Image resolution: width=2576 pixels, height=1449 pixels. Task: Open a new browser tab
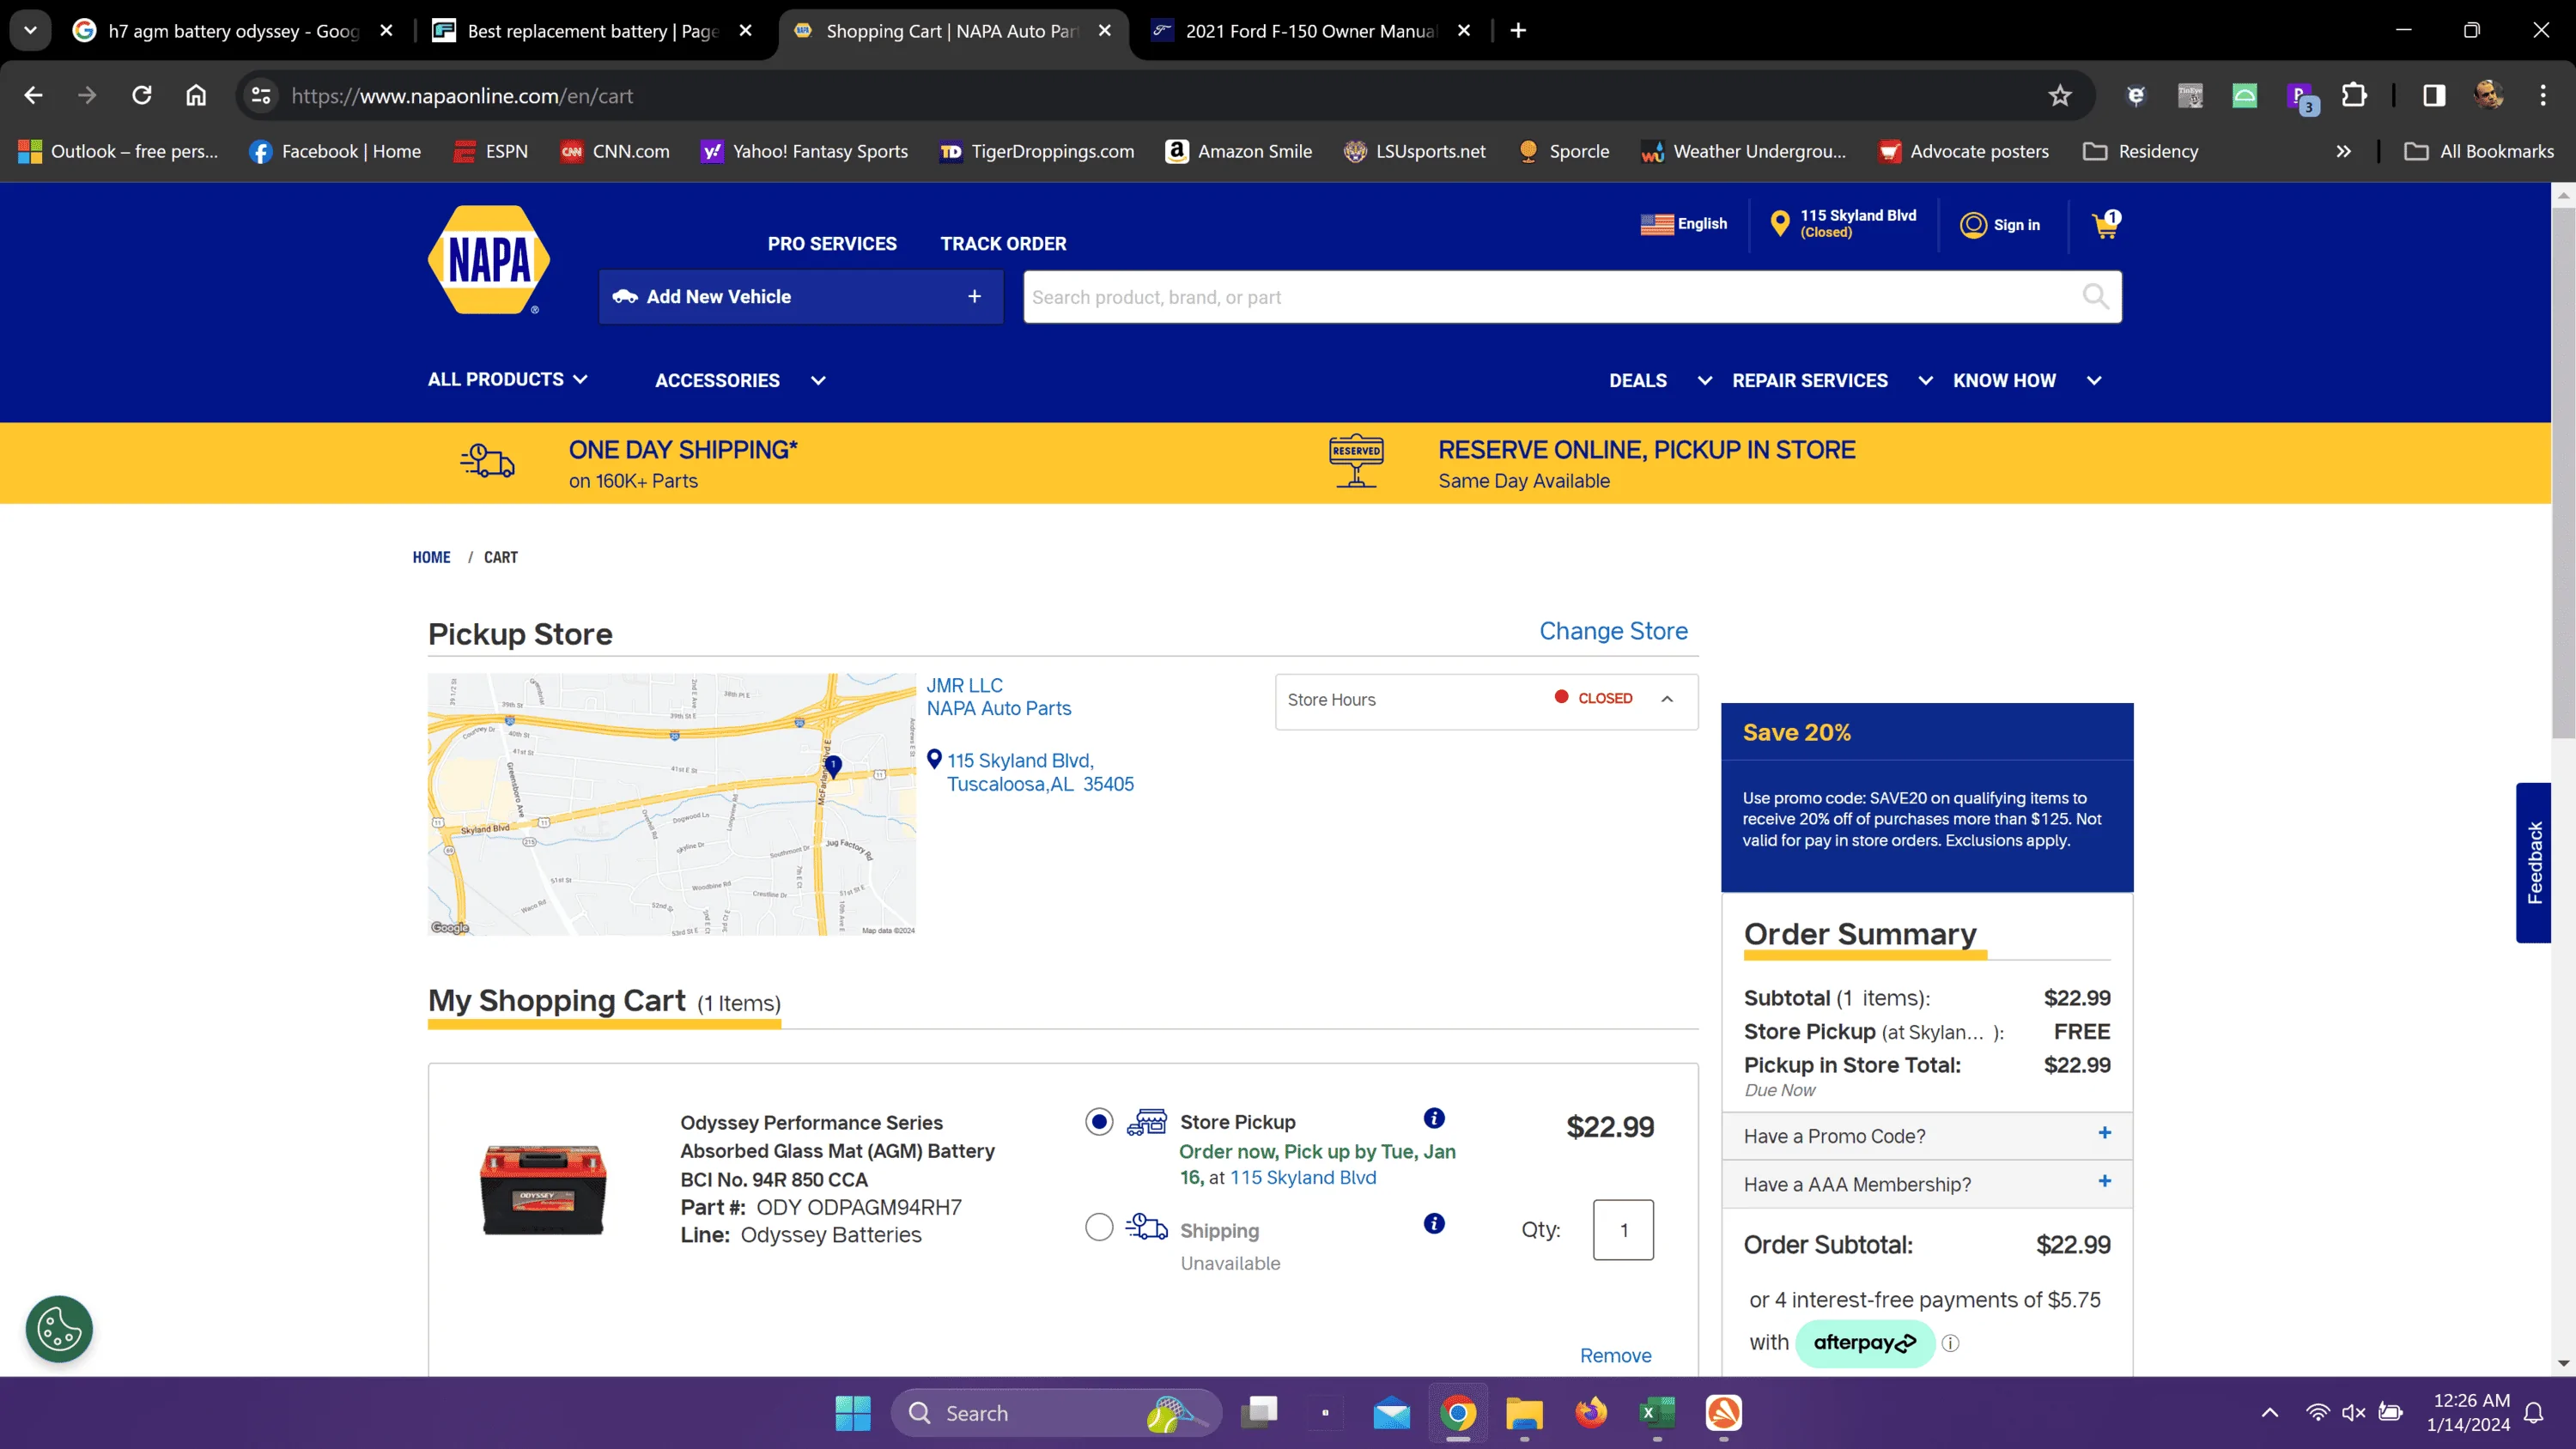click(x=1518, y=31)
